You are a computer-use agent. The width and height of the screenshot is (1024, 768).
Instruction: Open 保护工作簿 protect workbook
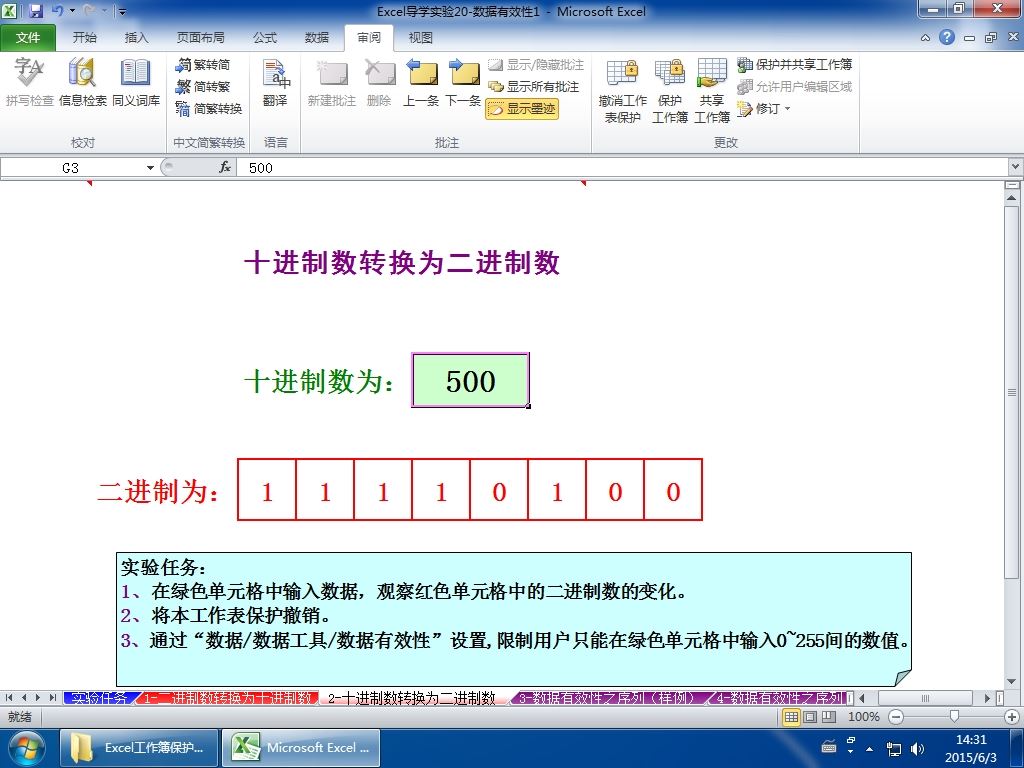coord(669,90)
